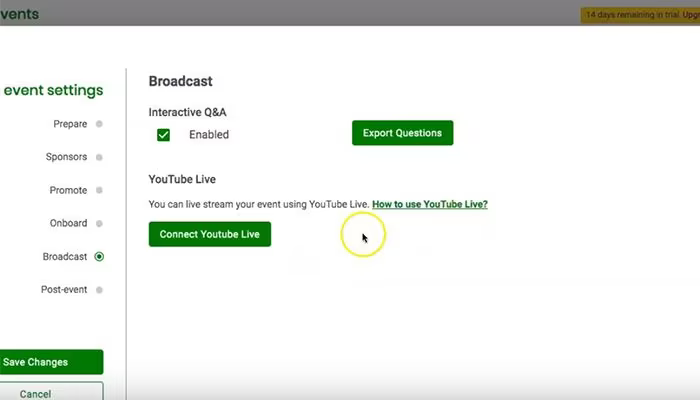Screen dimensions: 700x400
Task: Select the Onboard step dot
Action: point(99,223)
